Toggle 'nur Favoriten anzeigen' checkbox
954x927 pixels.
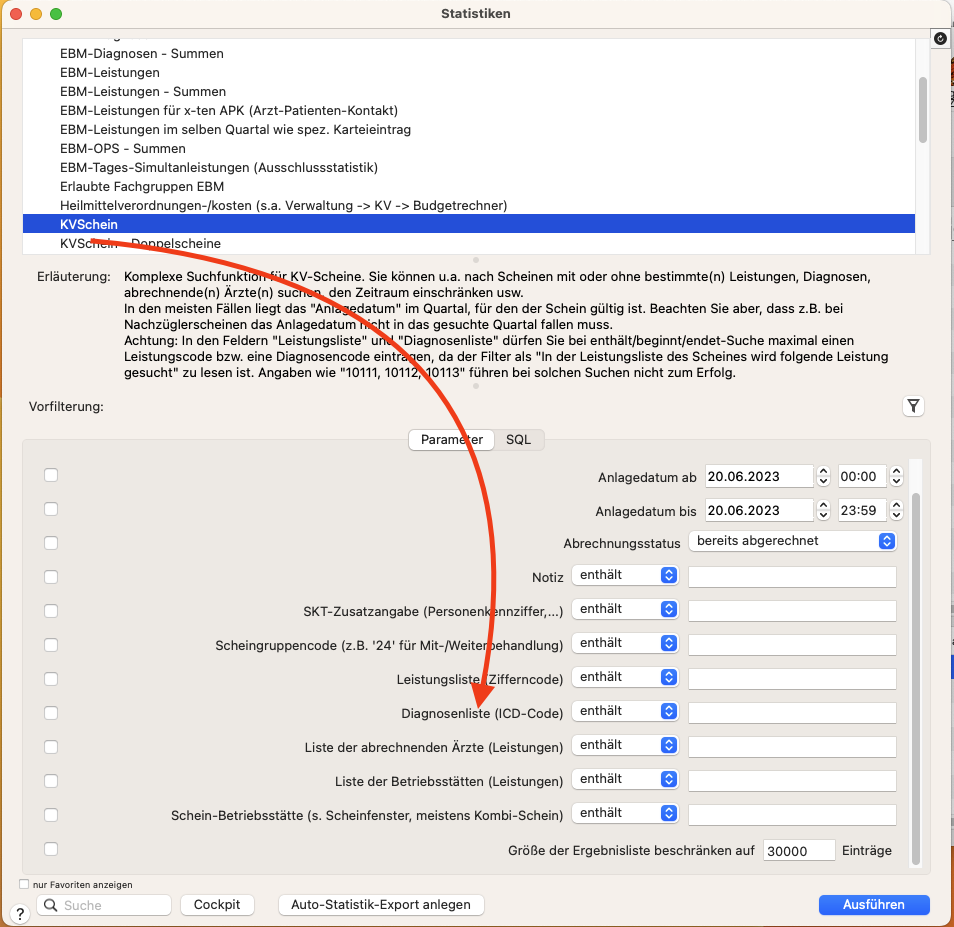24,884
